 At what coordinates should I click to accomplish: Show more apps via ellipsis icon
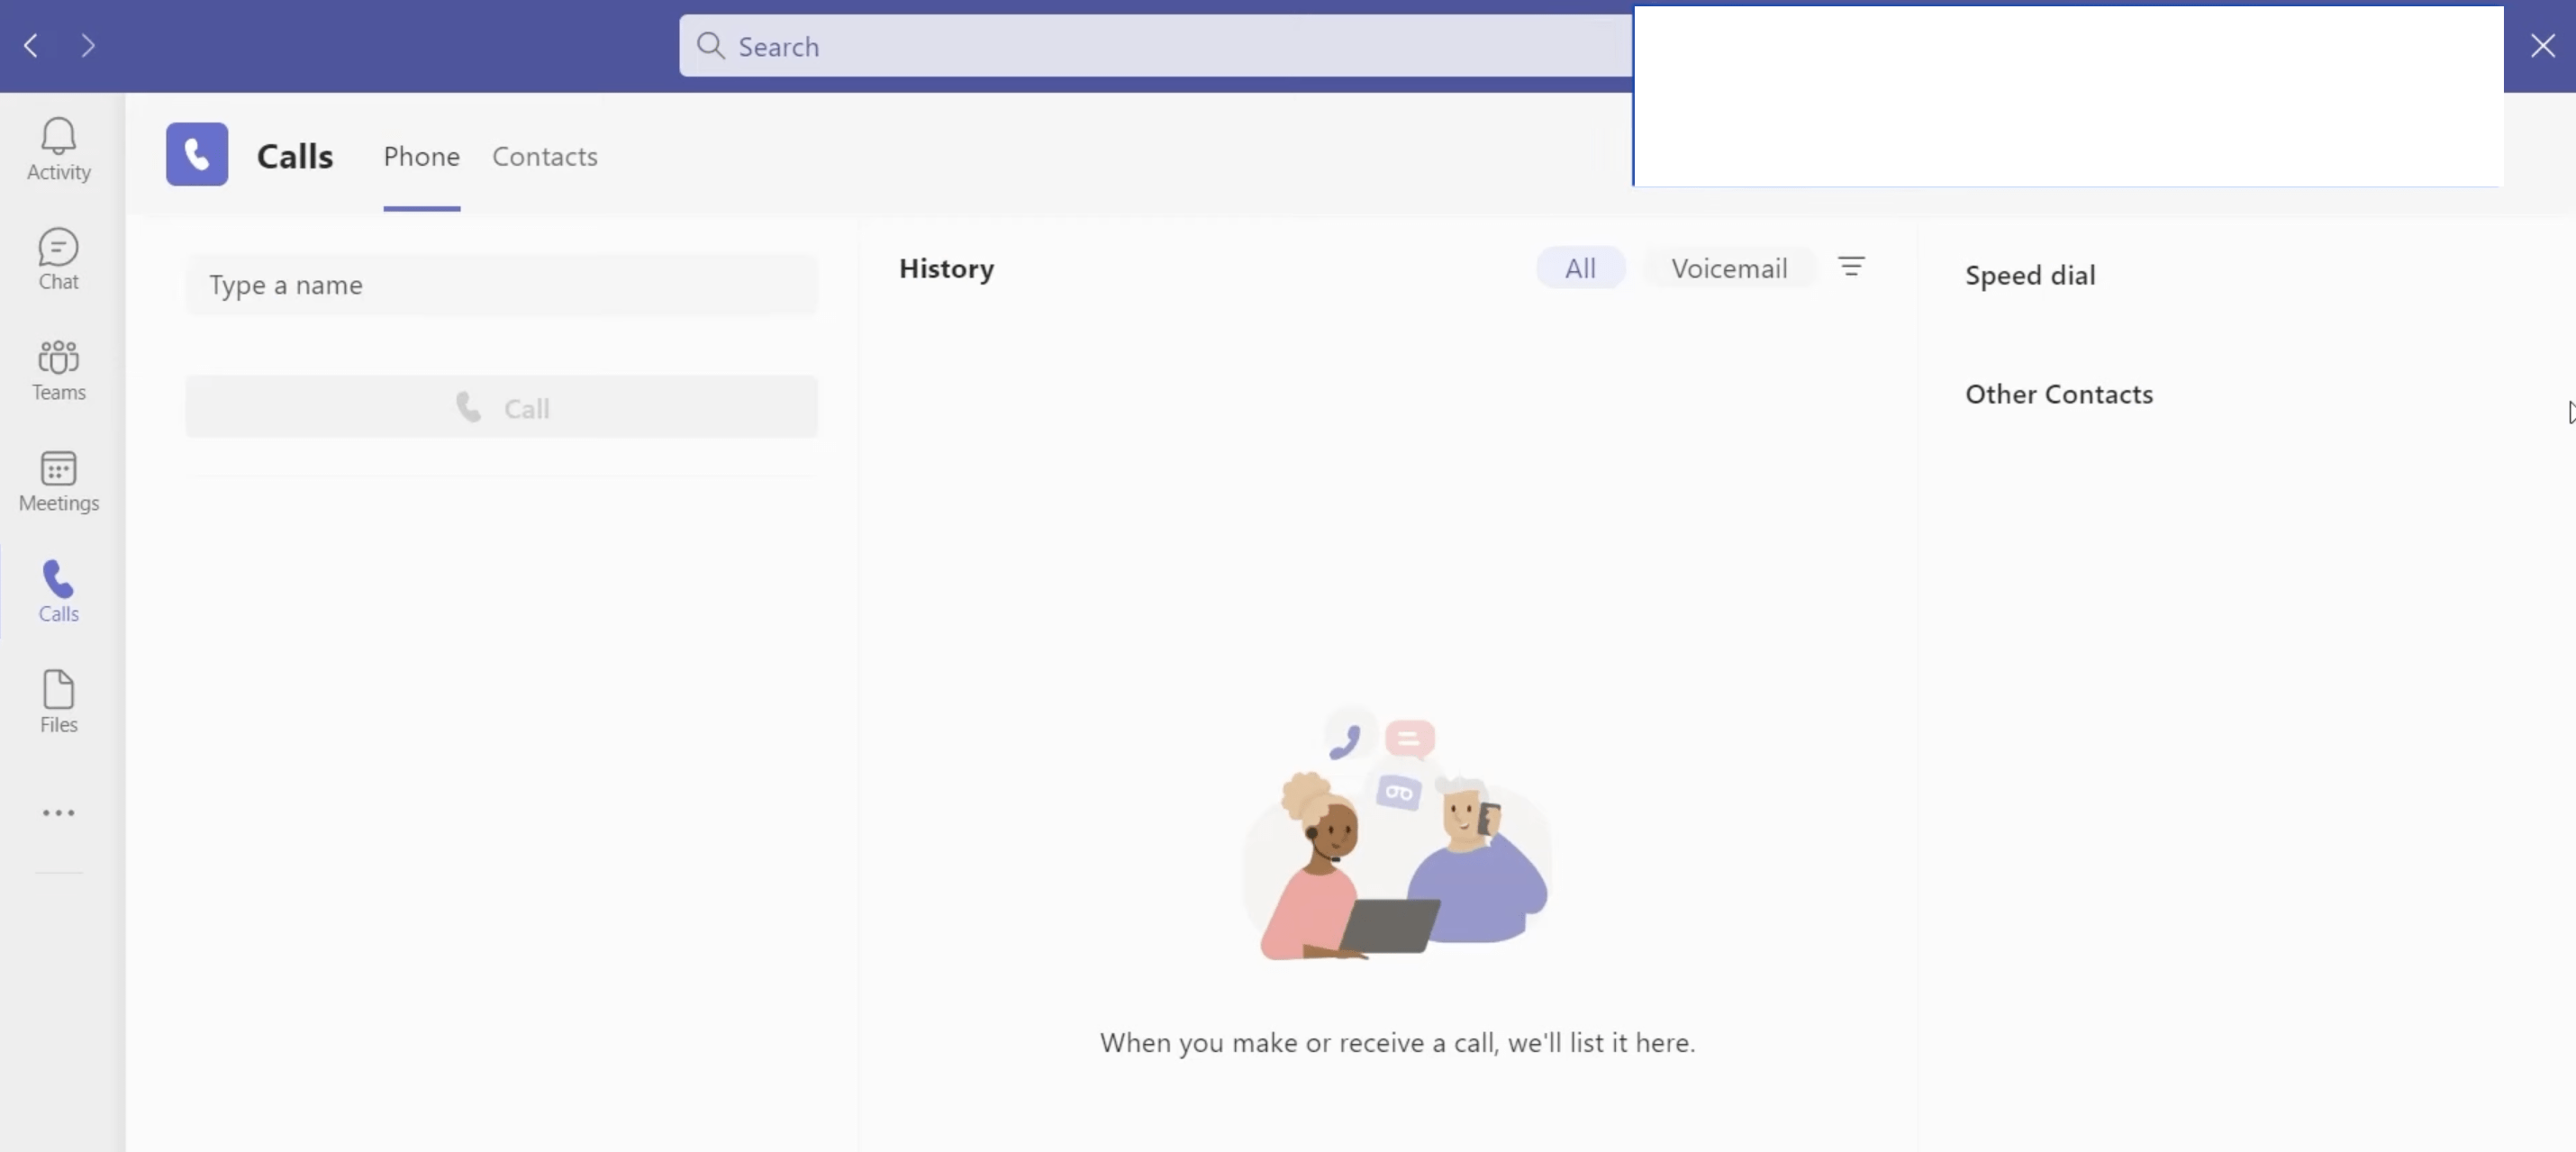pos(59,813)
